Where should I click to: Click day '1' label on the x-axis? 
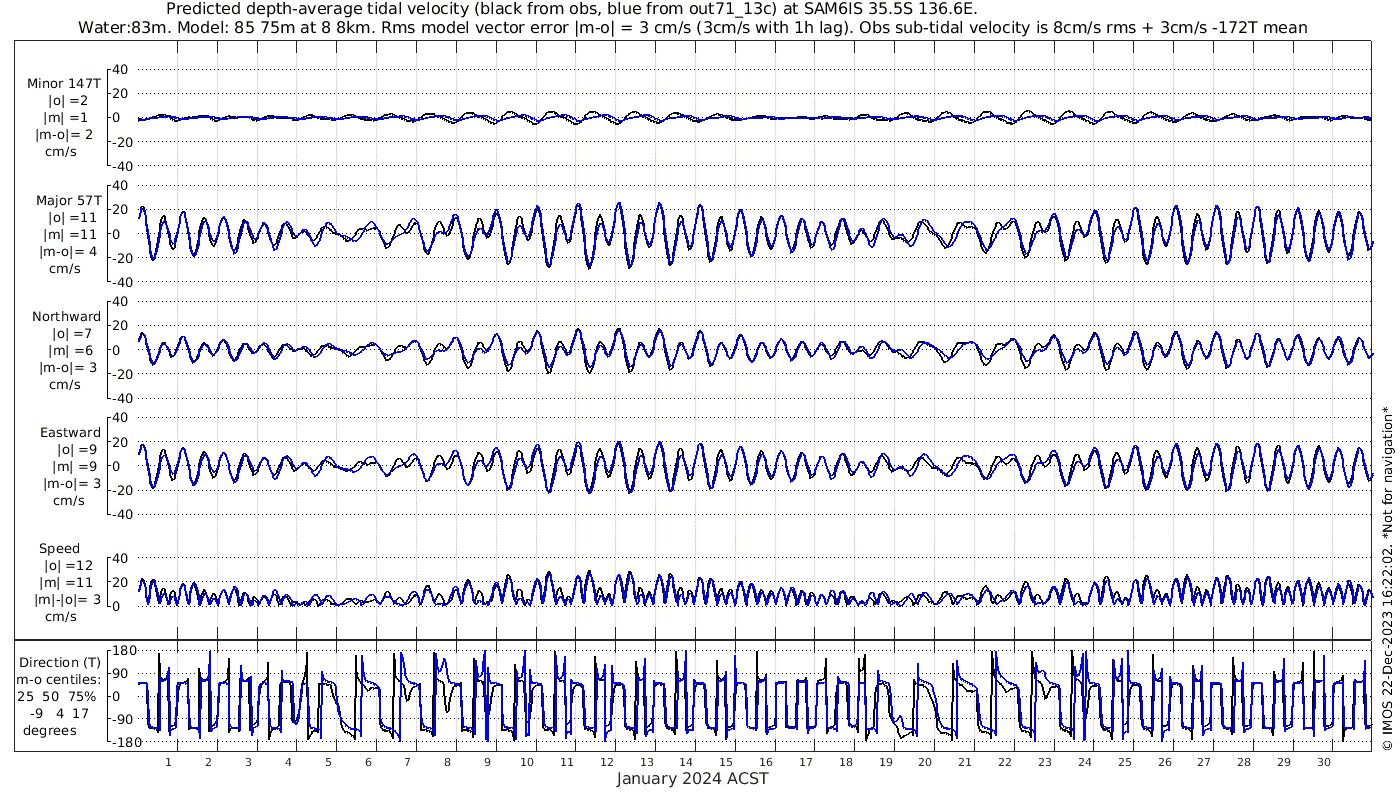(x=169, y=762)
